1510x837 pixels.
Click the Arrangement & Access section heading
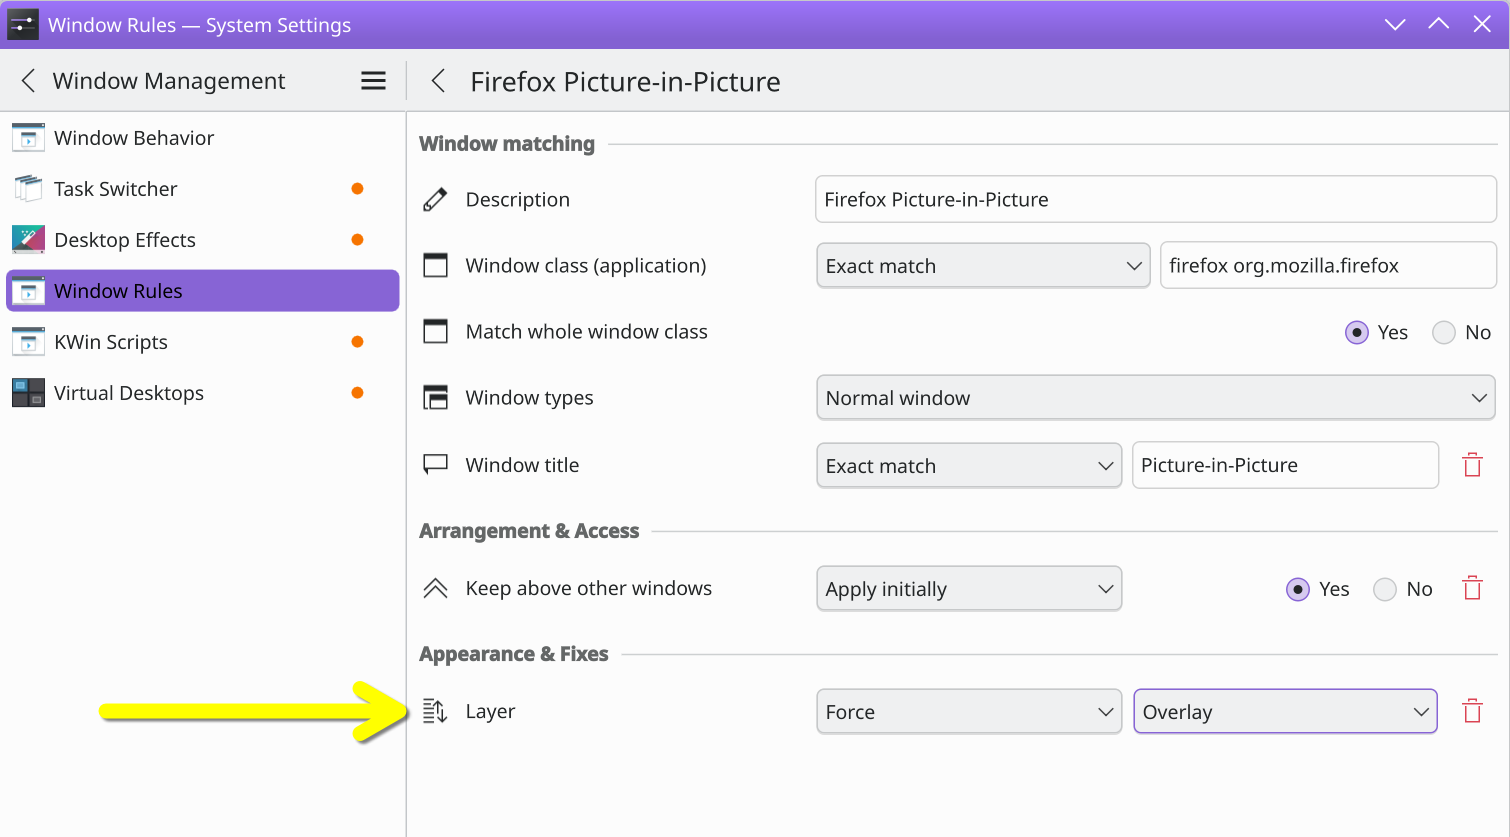coord(529,531)
